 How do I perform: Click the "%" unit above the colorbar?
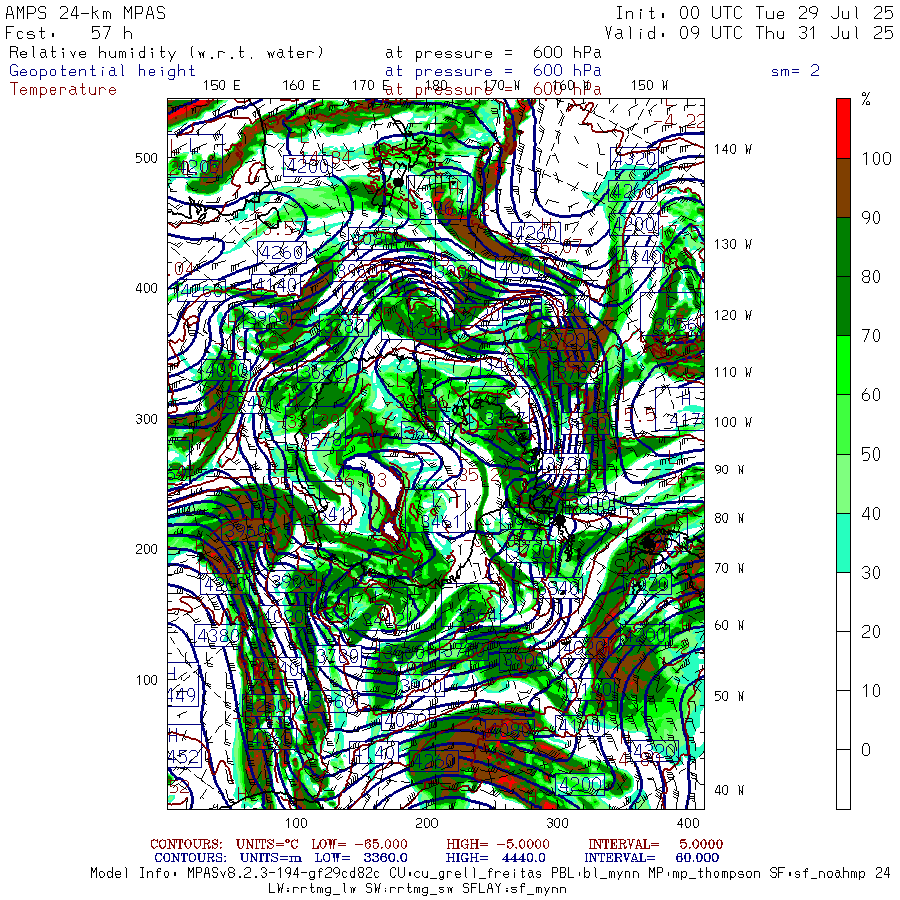point(866,99)
